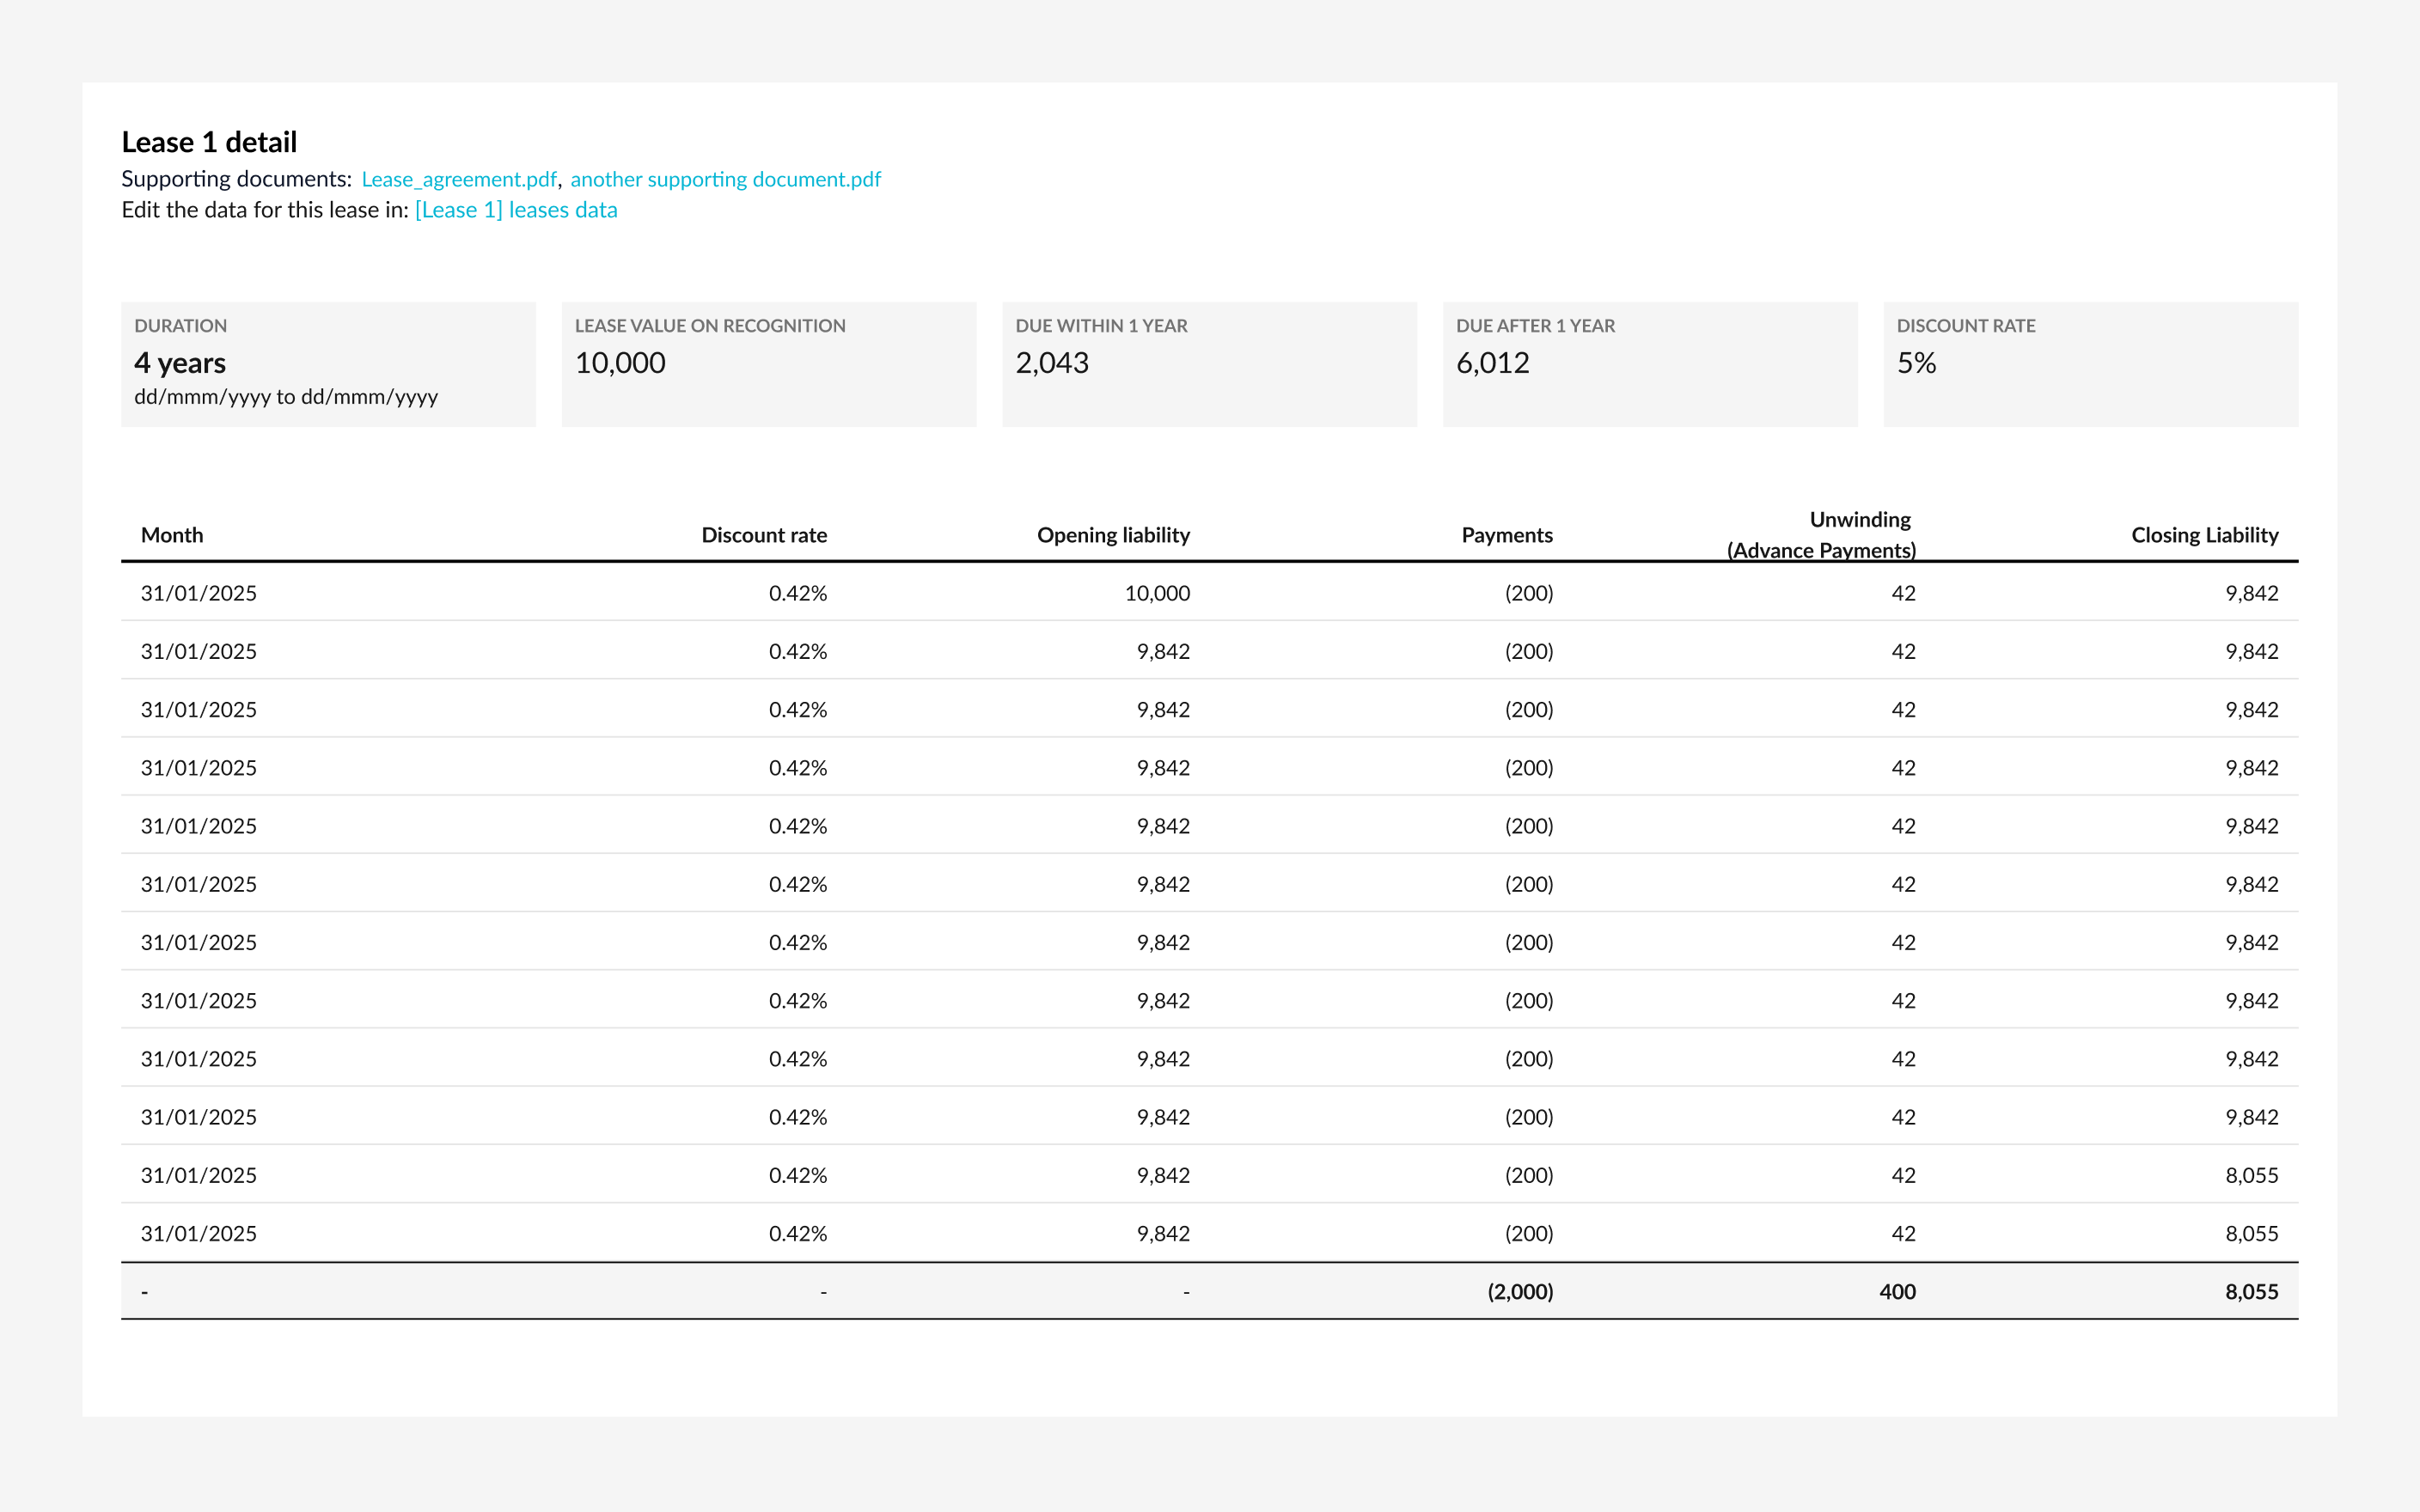Select the Lease Value on Recognition card
2420x1512 pixels.
[768, 364]
